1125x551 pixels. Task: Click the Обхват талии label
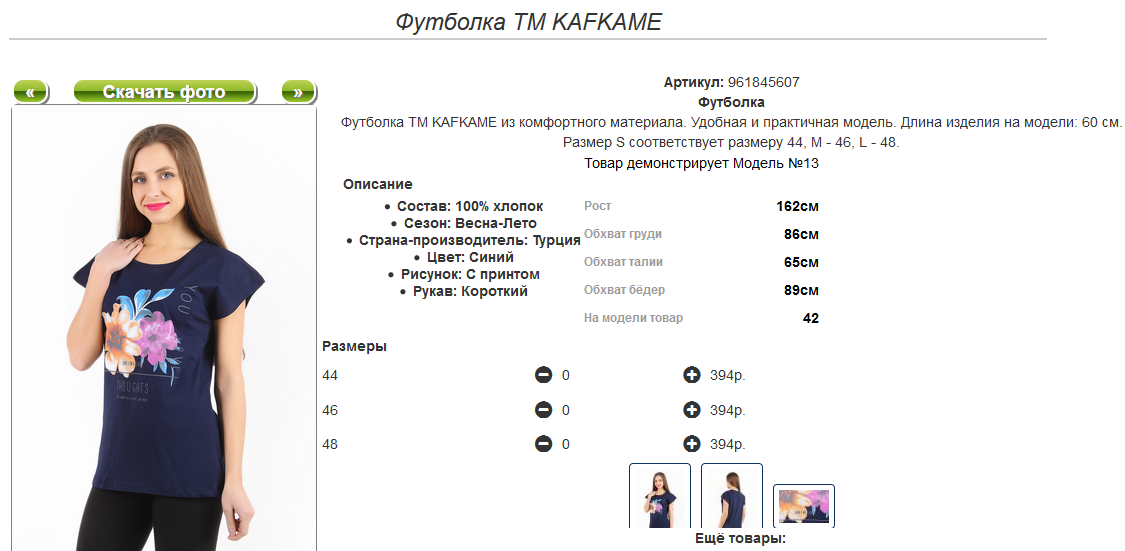click(623, 262)
